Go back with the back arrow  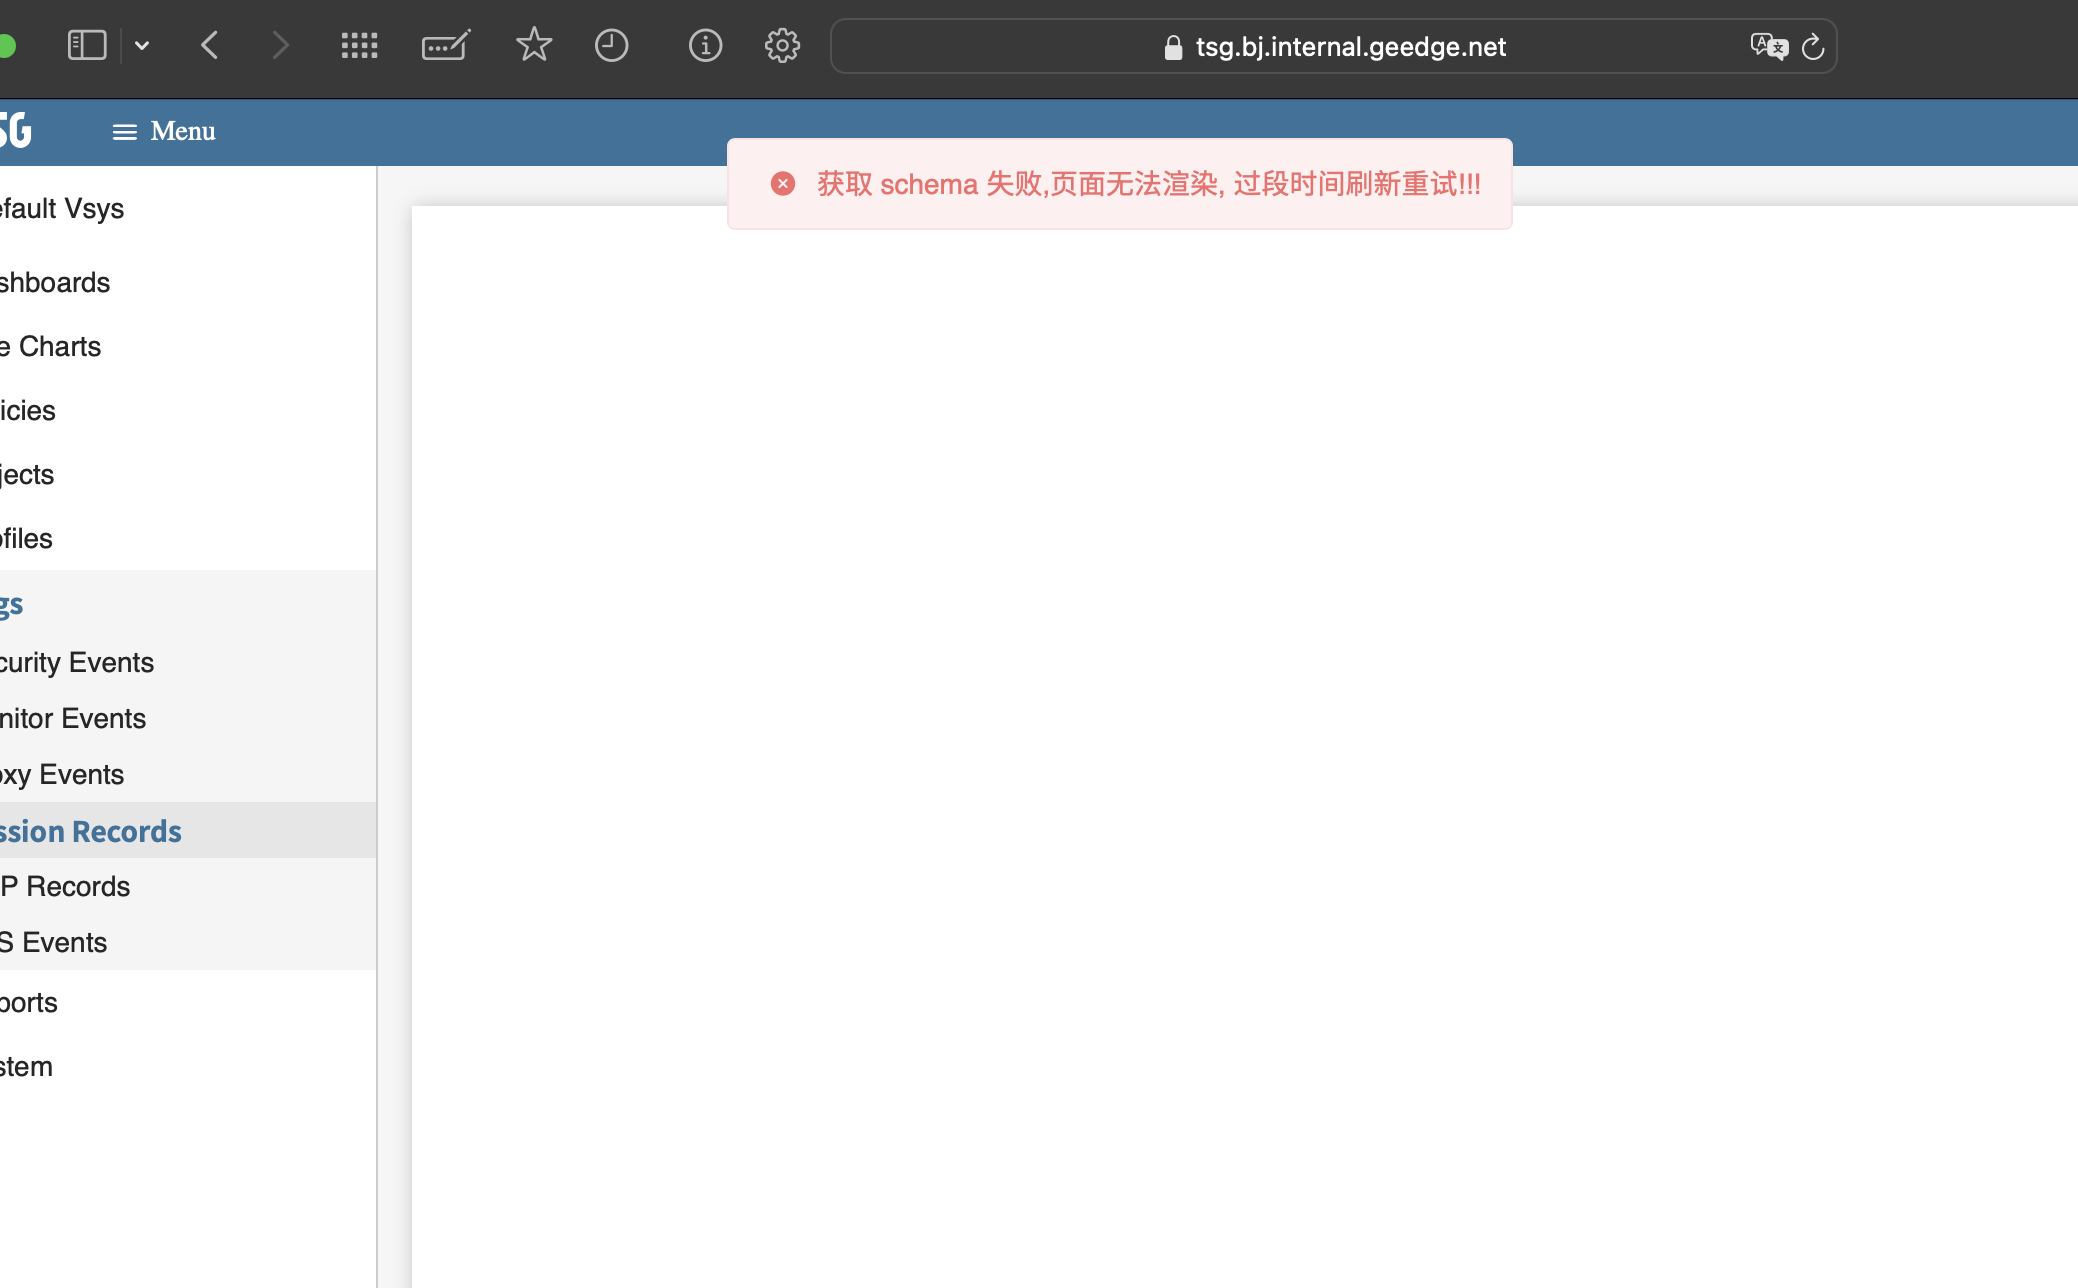coord(210,45)
